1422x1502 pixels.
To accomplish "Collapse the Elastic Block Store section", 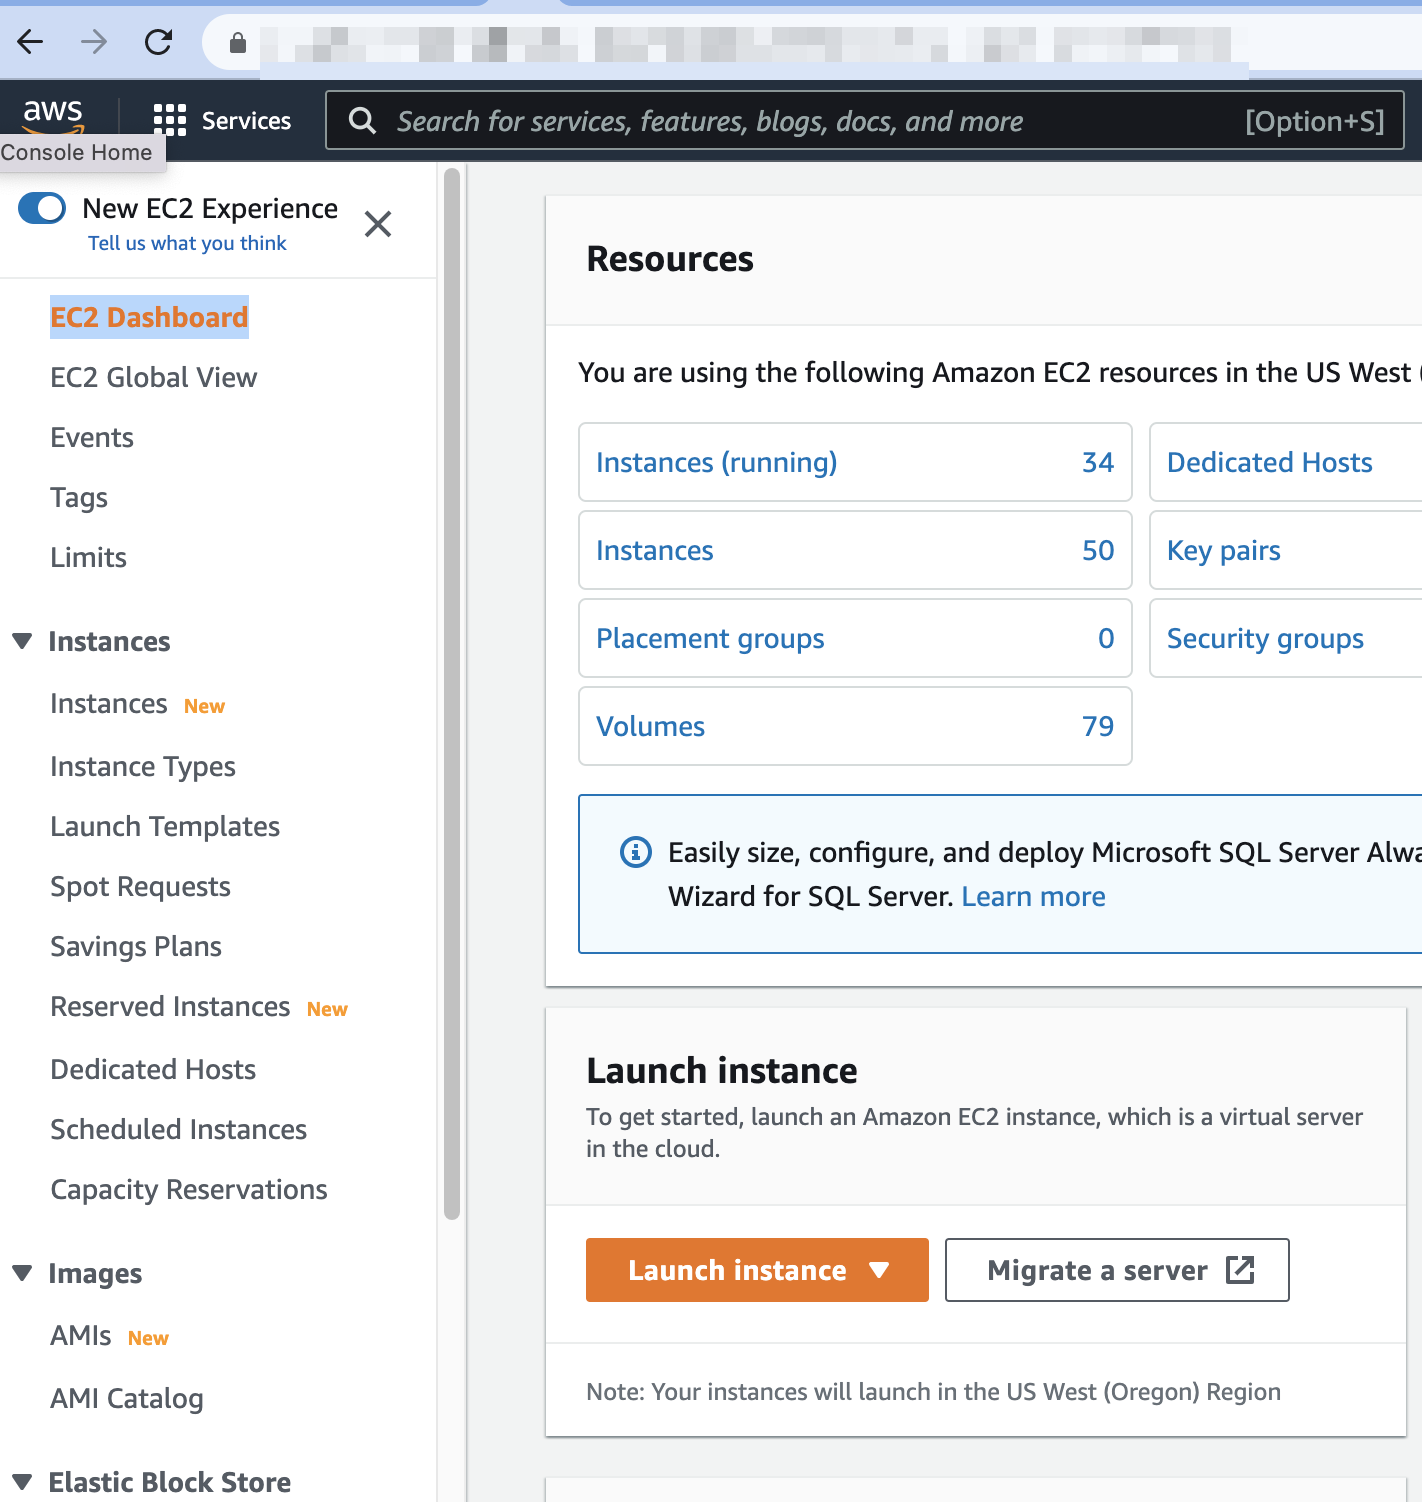I will pyautogui.click(x=22, y=1481).
